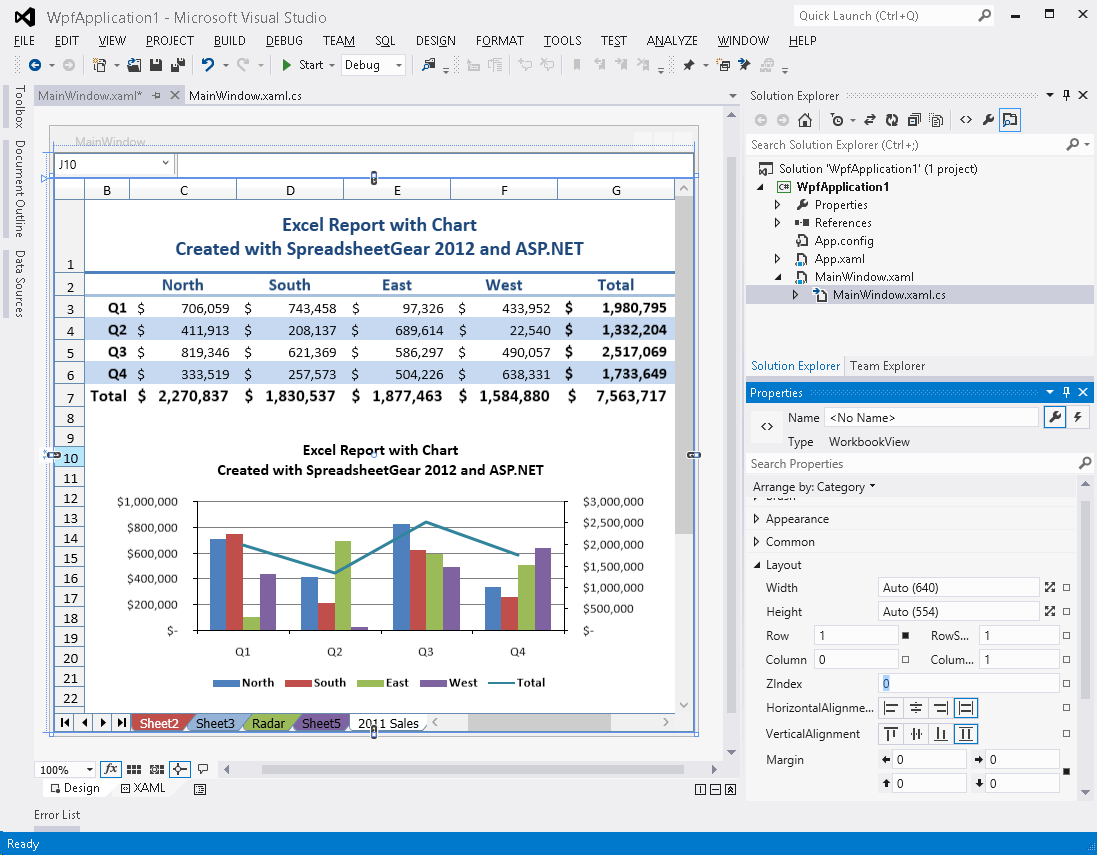1097x855 pixels.
Task: Open View Code from Solution Explorer toolbar
Action: pyautogui.click(x=965, y=119)
